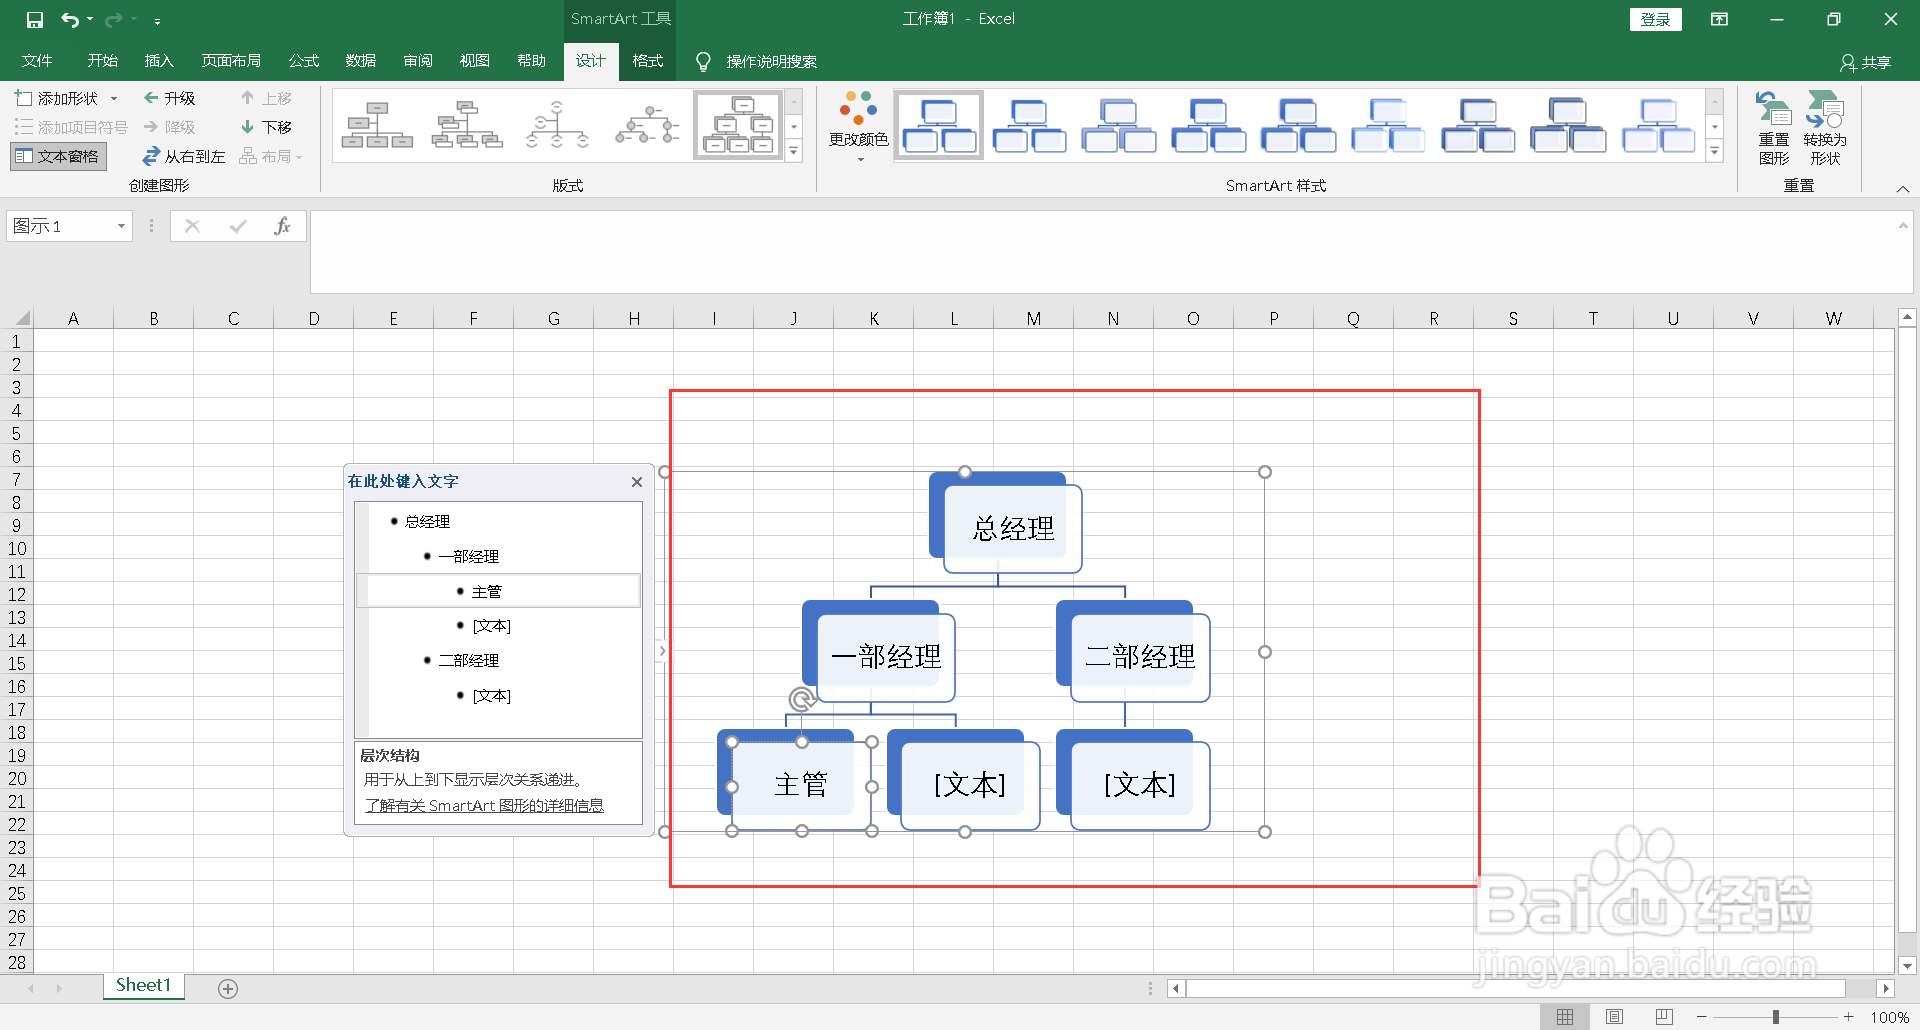
Task: Apply the sixth SmartArt style
Action: pos(1389,125)
